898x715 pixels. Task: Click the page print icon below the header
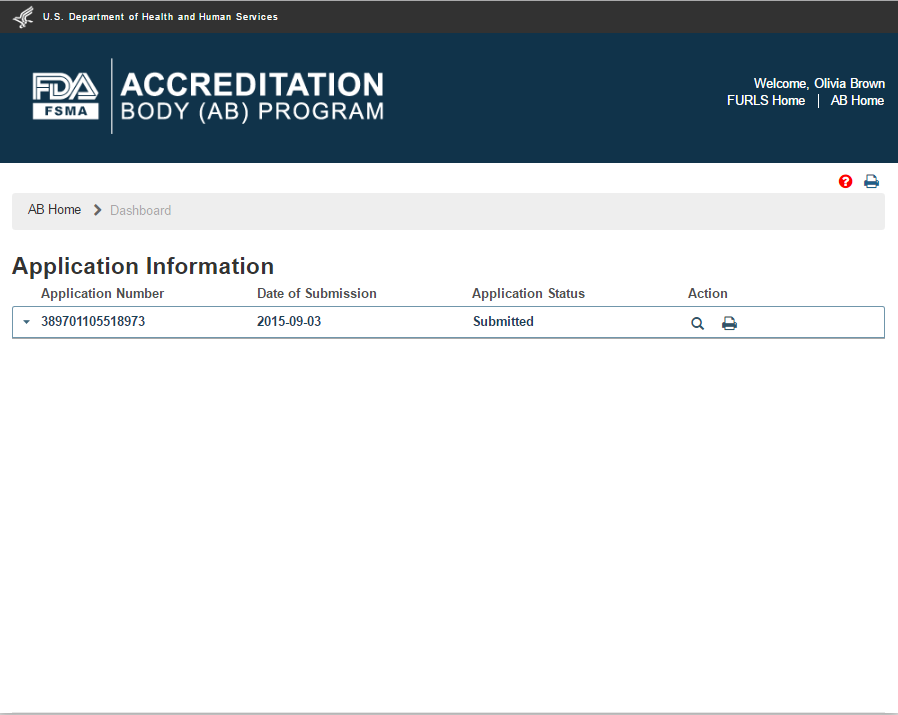click(871, 181)
